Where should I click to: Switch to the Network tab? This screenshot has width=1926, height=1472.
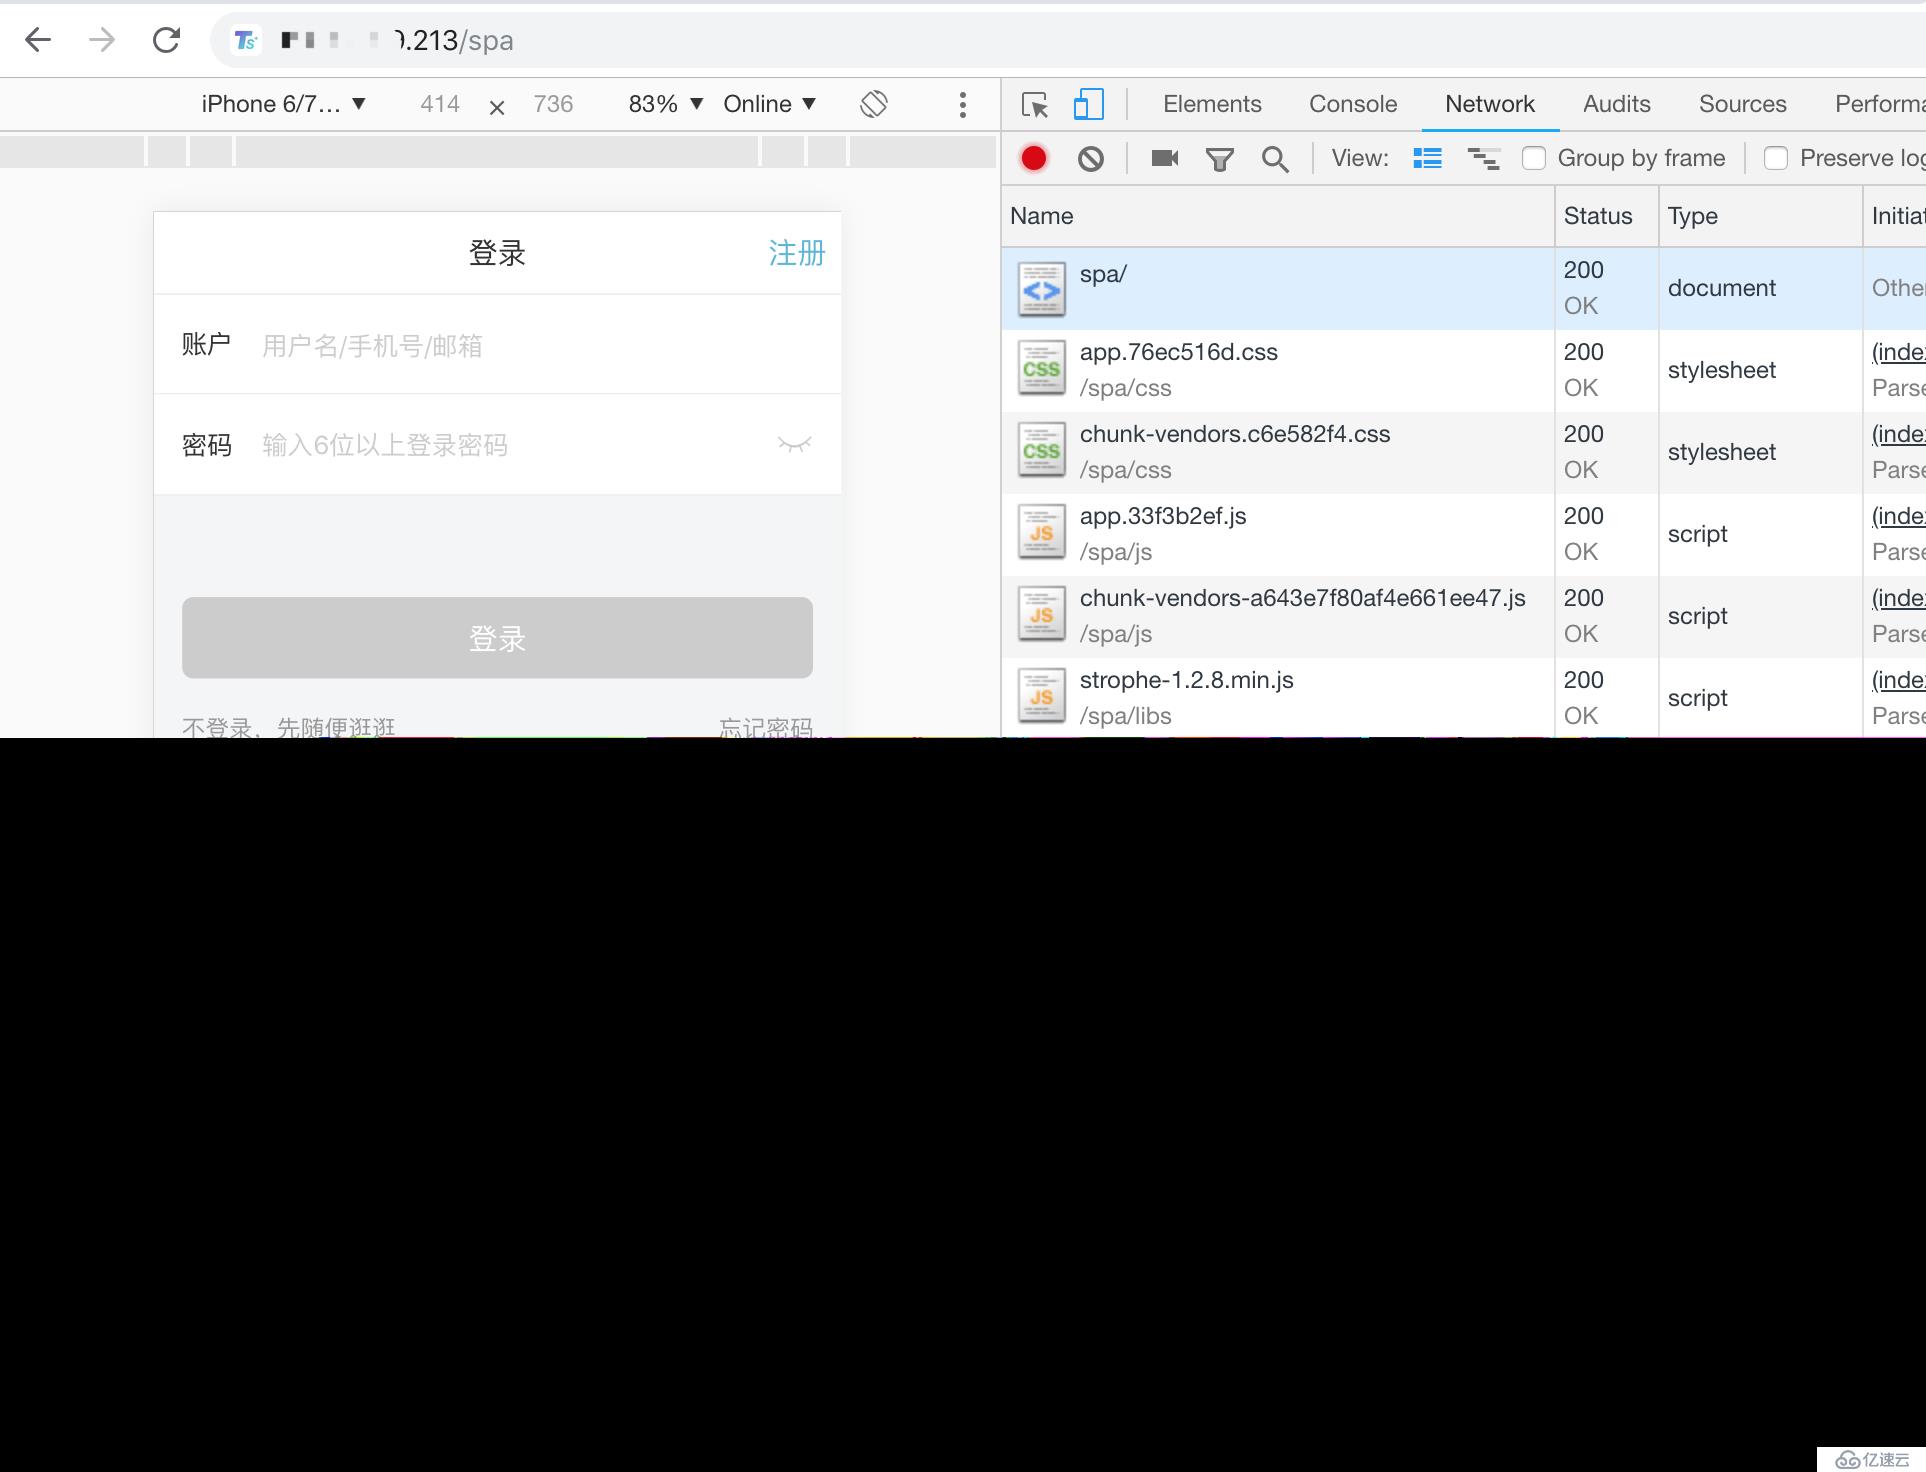(x=1489, y=104)
